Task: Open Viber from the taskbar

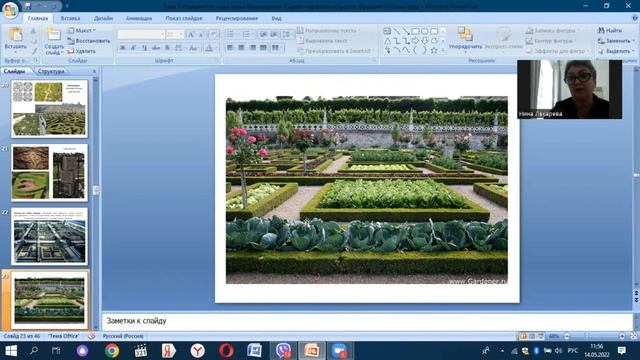Action: (x=283, y=351)
